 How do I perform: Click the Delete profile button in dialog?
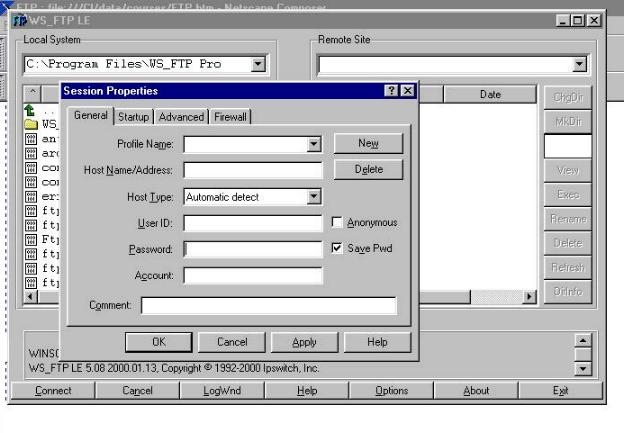pos(369,170)
